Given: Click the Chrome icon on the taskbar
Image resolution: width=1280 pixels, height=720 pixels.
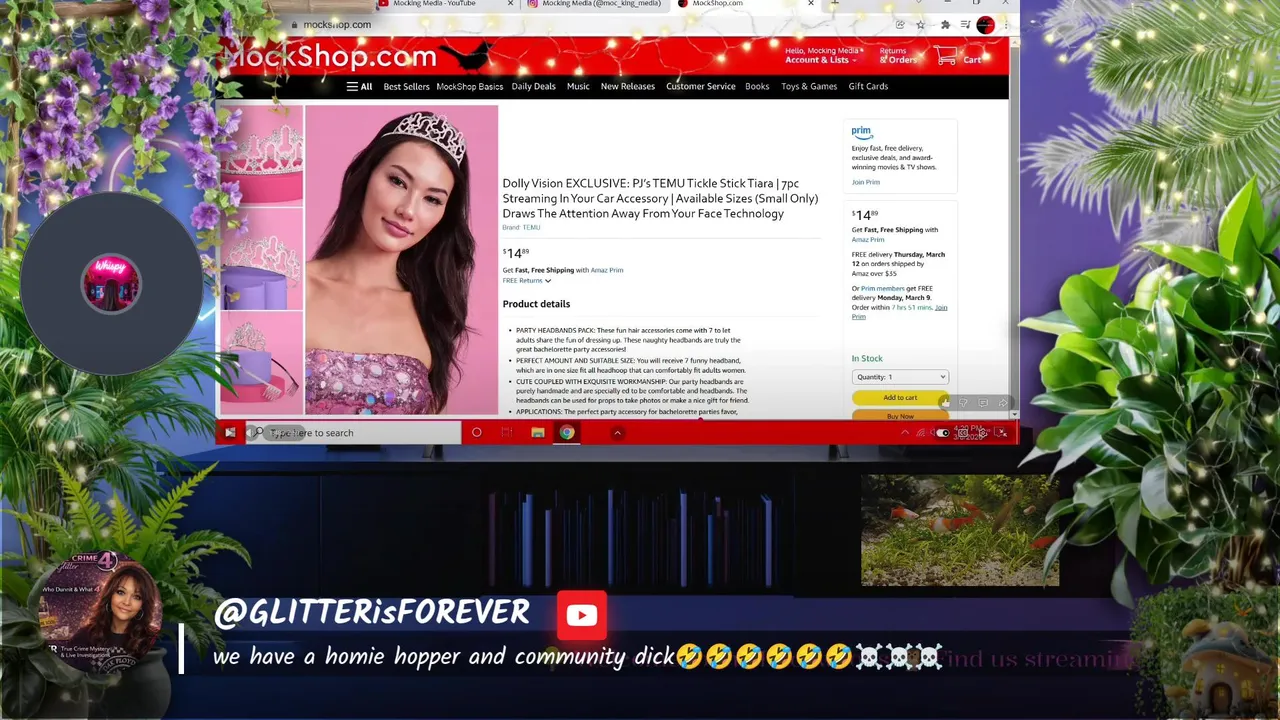Looking at the screenshot, I should [x=567, y=433].
